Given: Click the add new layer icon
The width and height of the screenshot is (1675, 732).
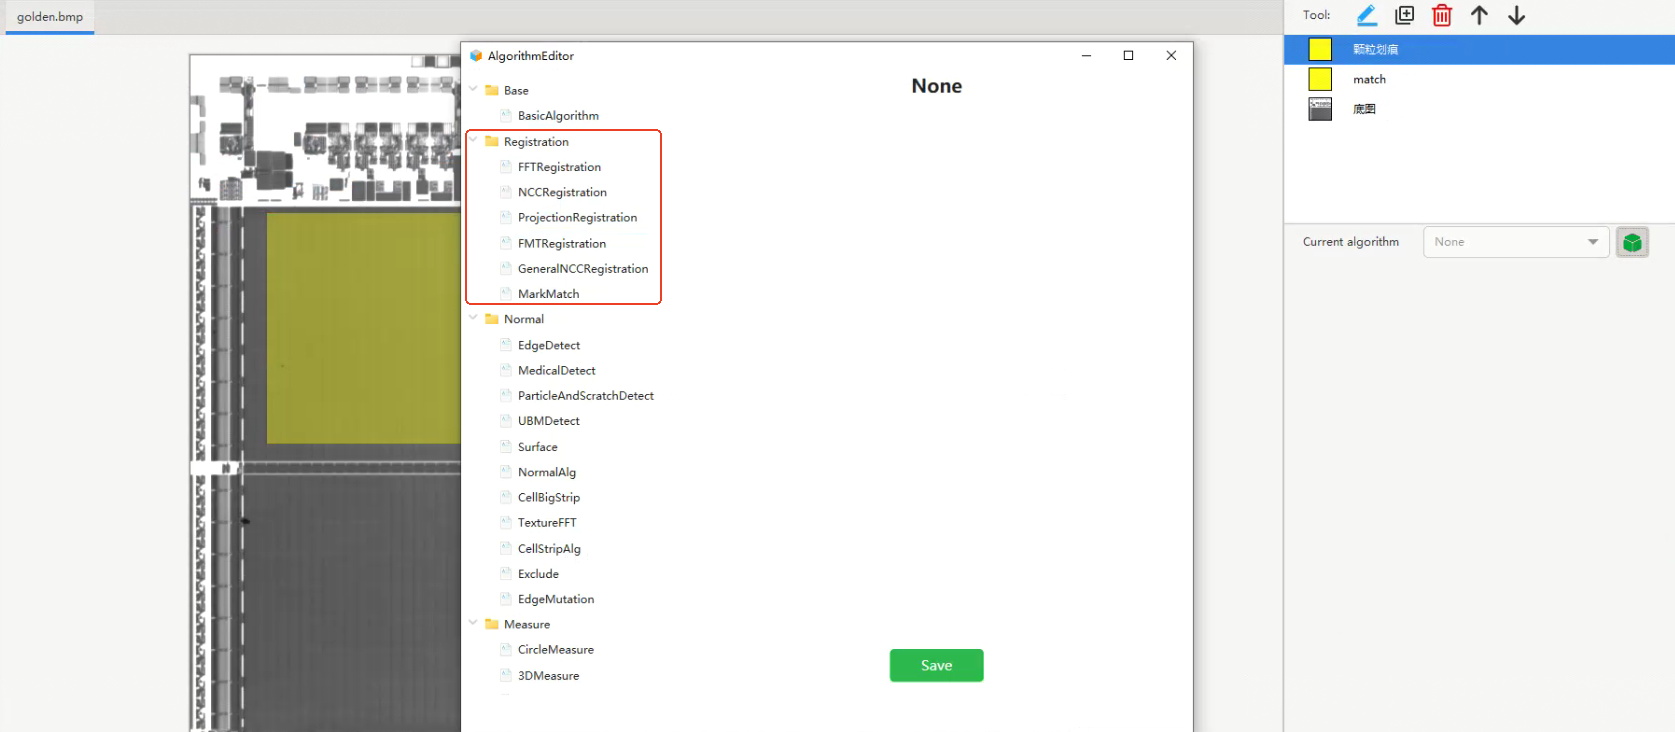Looking at the screenshot, I should tap(1404, 15).
